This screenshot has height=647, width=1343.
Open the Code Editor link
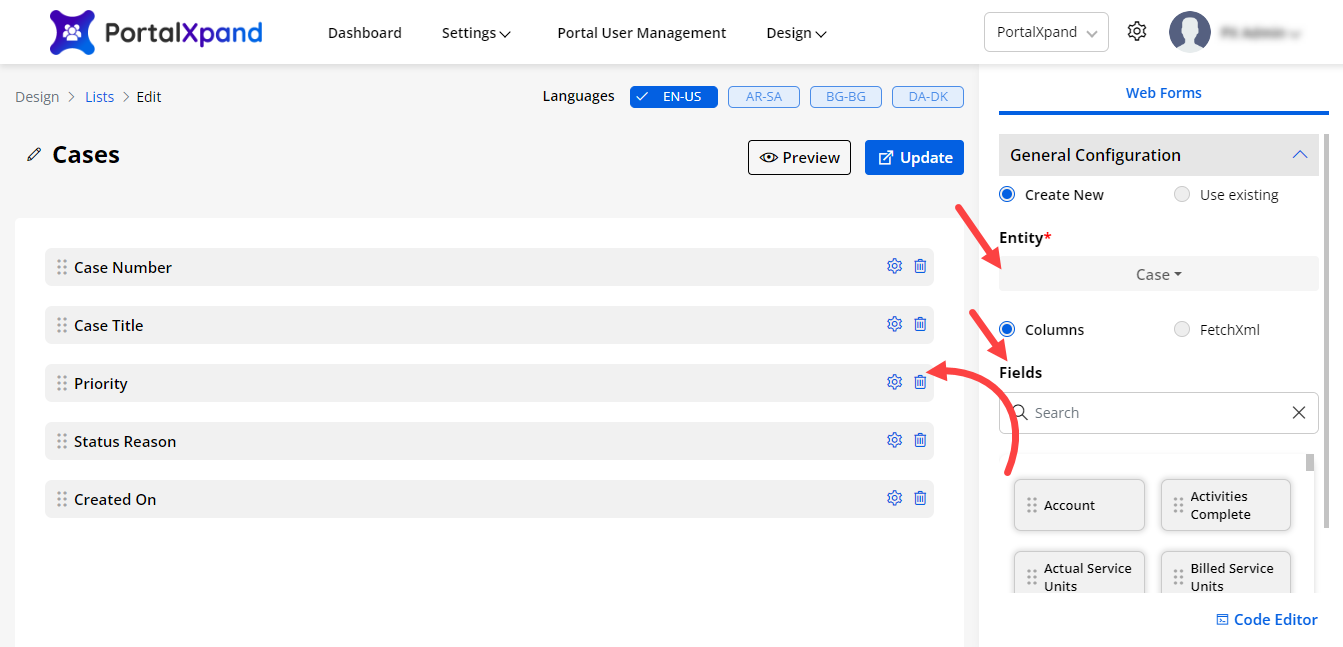point(1266,620)
